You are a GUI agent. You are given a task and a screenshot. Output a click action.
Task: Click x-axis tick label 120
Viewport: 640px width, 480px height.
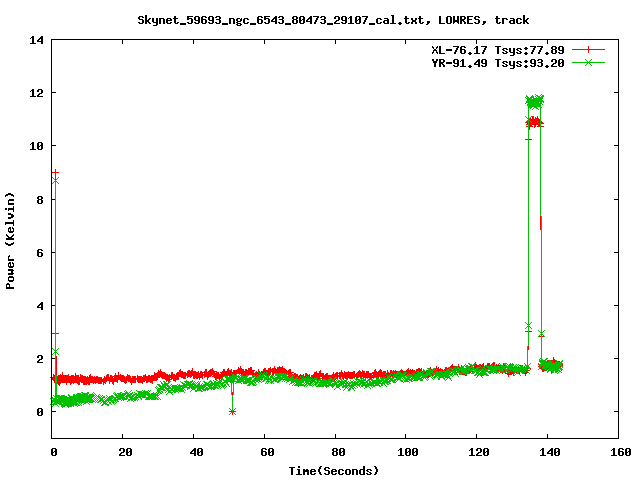479,452
